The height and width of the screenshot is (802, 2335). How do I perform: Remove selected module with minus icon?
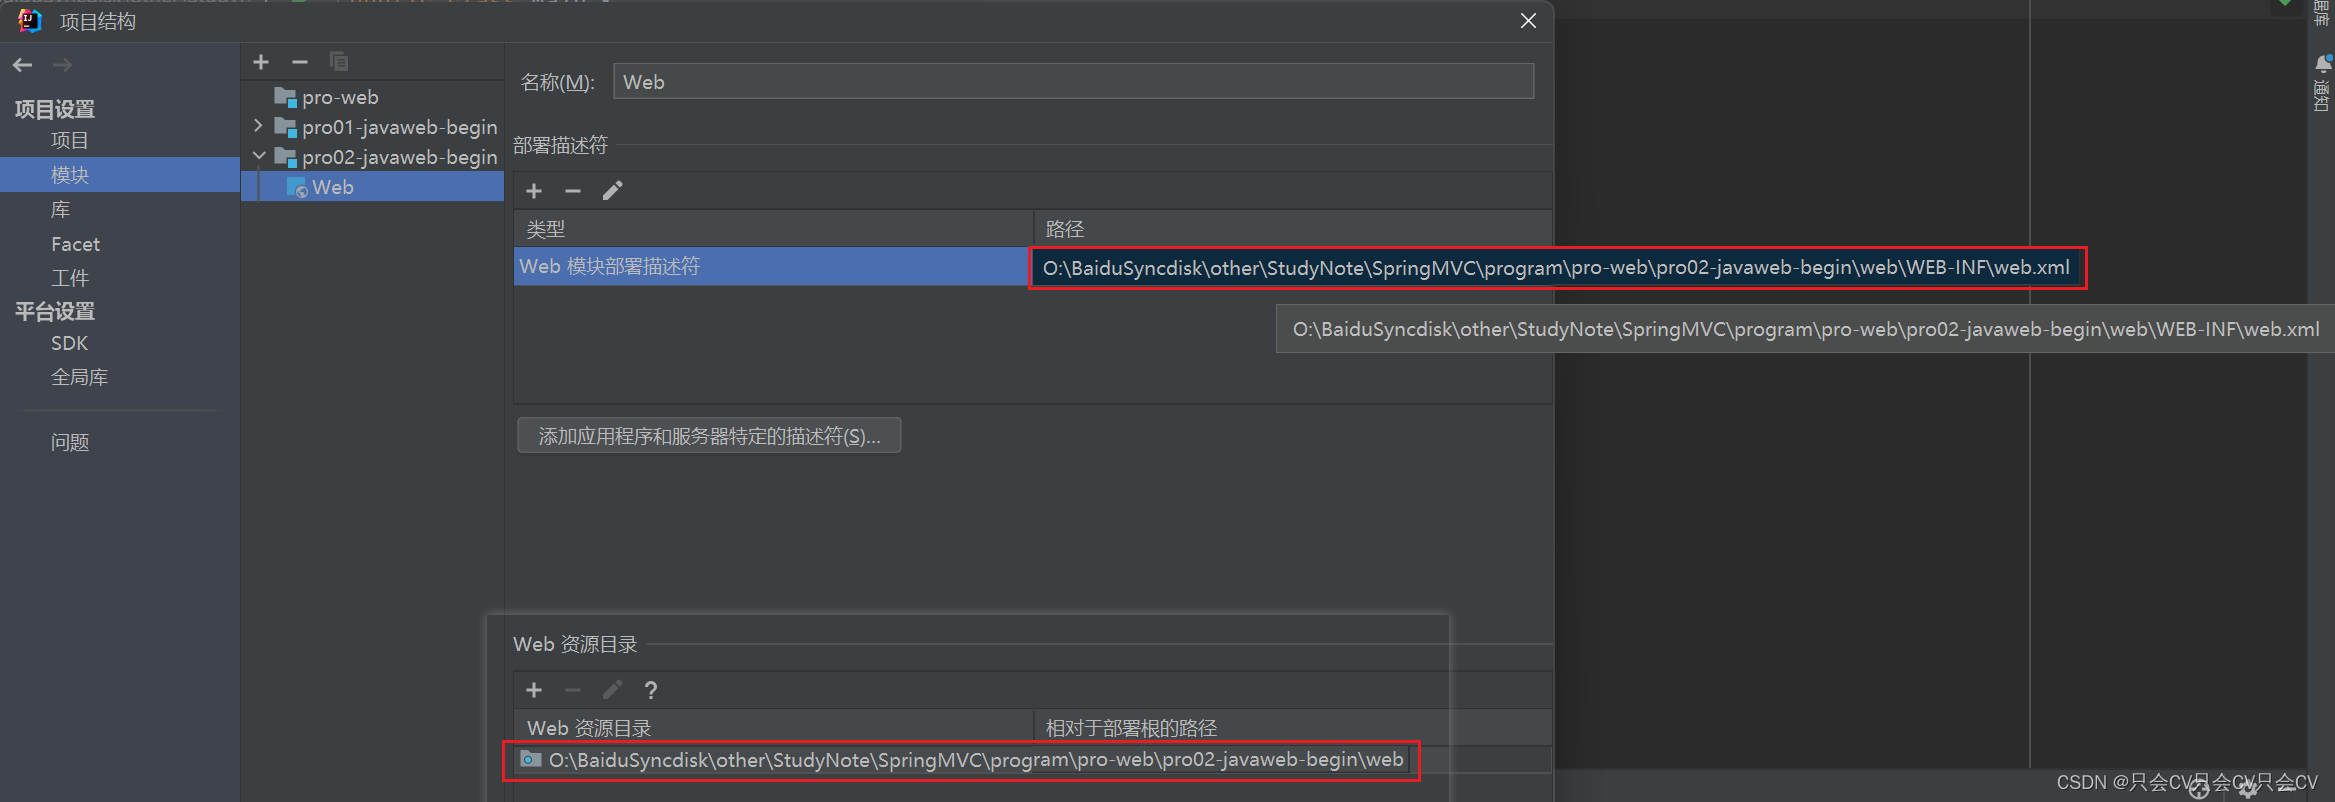[299, 62]
